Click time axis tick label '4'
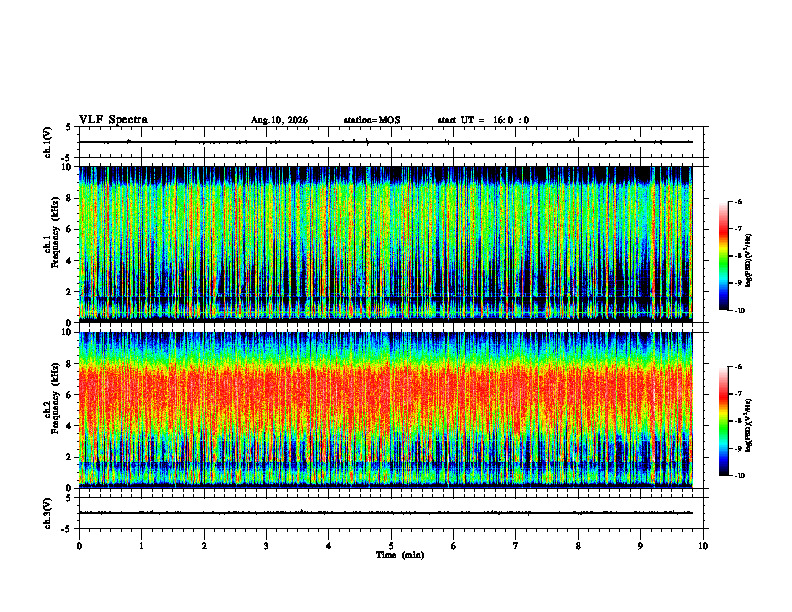Viewport: 792px width, 612px height. [329, 546]
